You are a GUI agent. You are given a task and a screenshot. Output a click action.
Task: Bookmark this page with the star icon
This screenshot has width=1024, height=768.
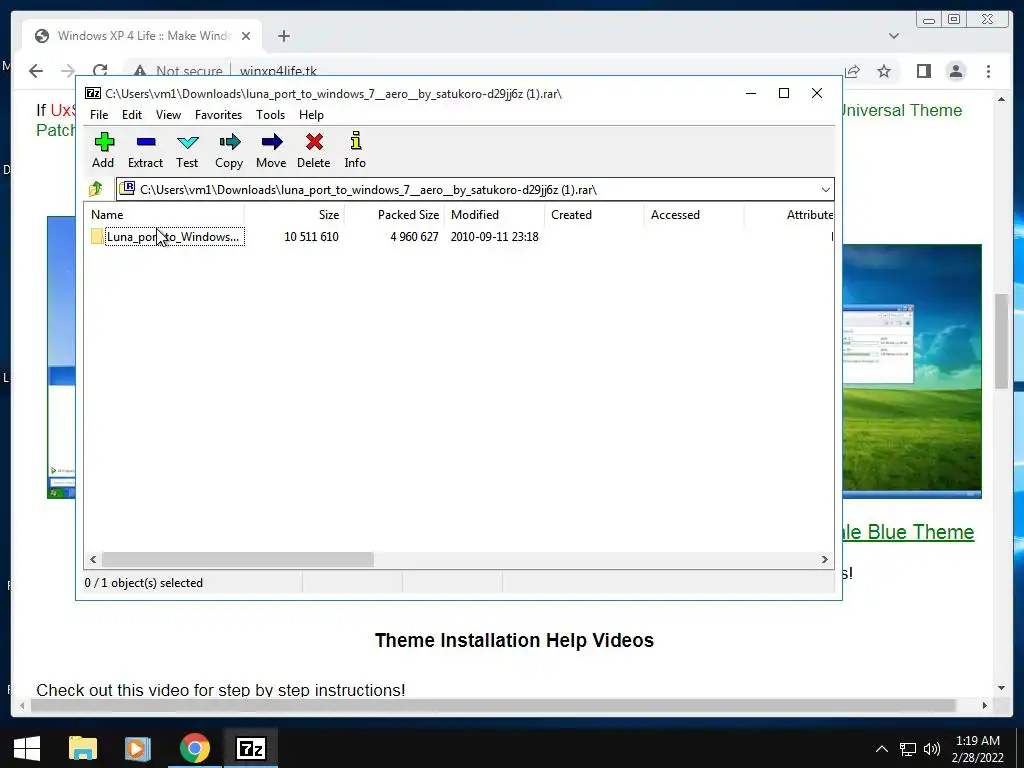pyautogui.click(x=884, y=71)
